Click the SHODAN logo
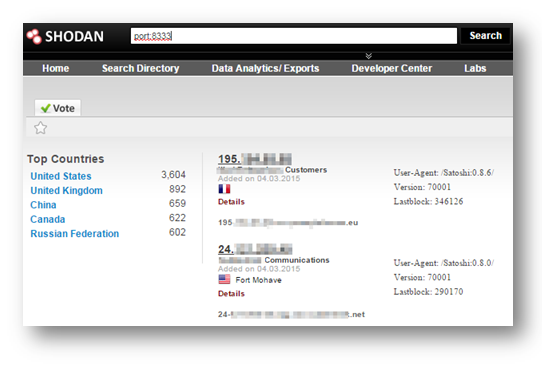Viewport: 542px width, 372px height. pyautogui.click(x=65, y=36)
